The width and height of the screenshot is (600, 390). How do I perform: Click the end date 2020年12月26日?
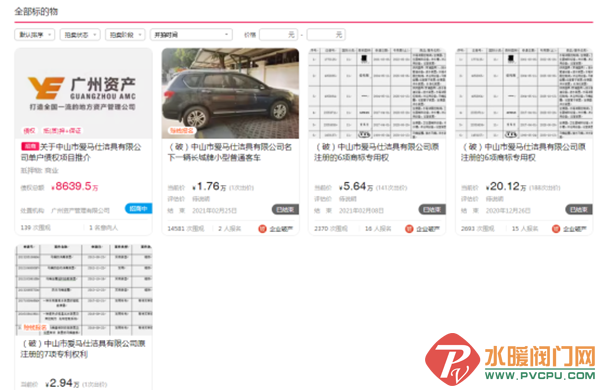508,211
